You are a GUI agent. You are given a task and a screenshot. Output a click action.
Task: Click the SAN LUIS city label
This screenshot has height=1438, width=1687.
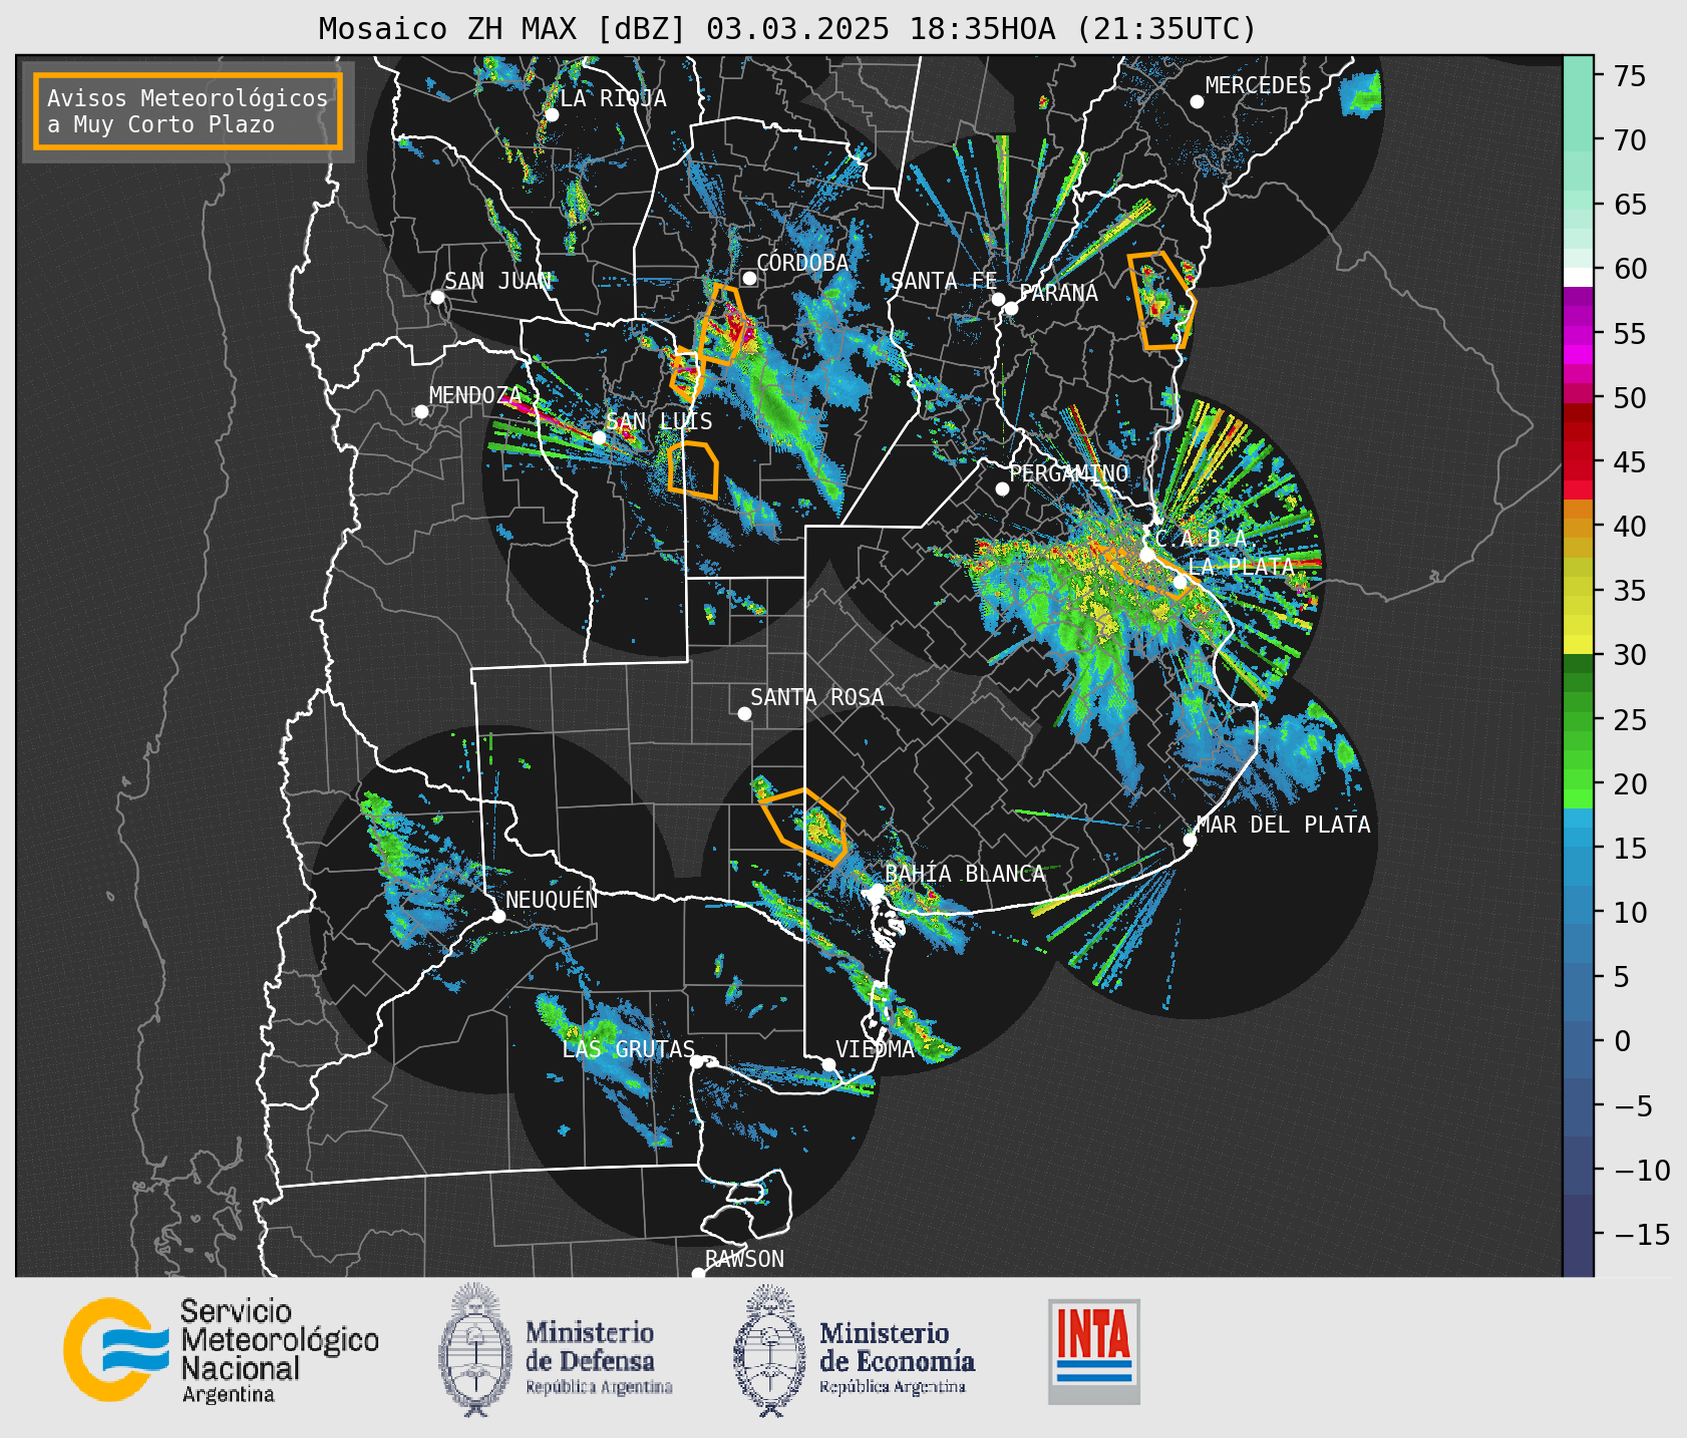pos(659,422)
